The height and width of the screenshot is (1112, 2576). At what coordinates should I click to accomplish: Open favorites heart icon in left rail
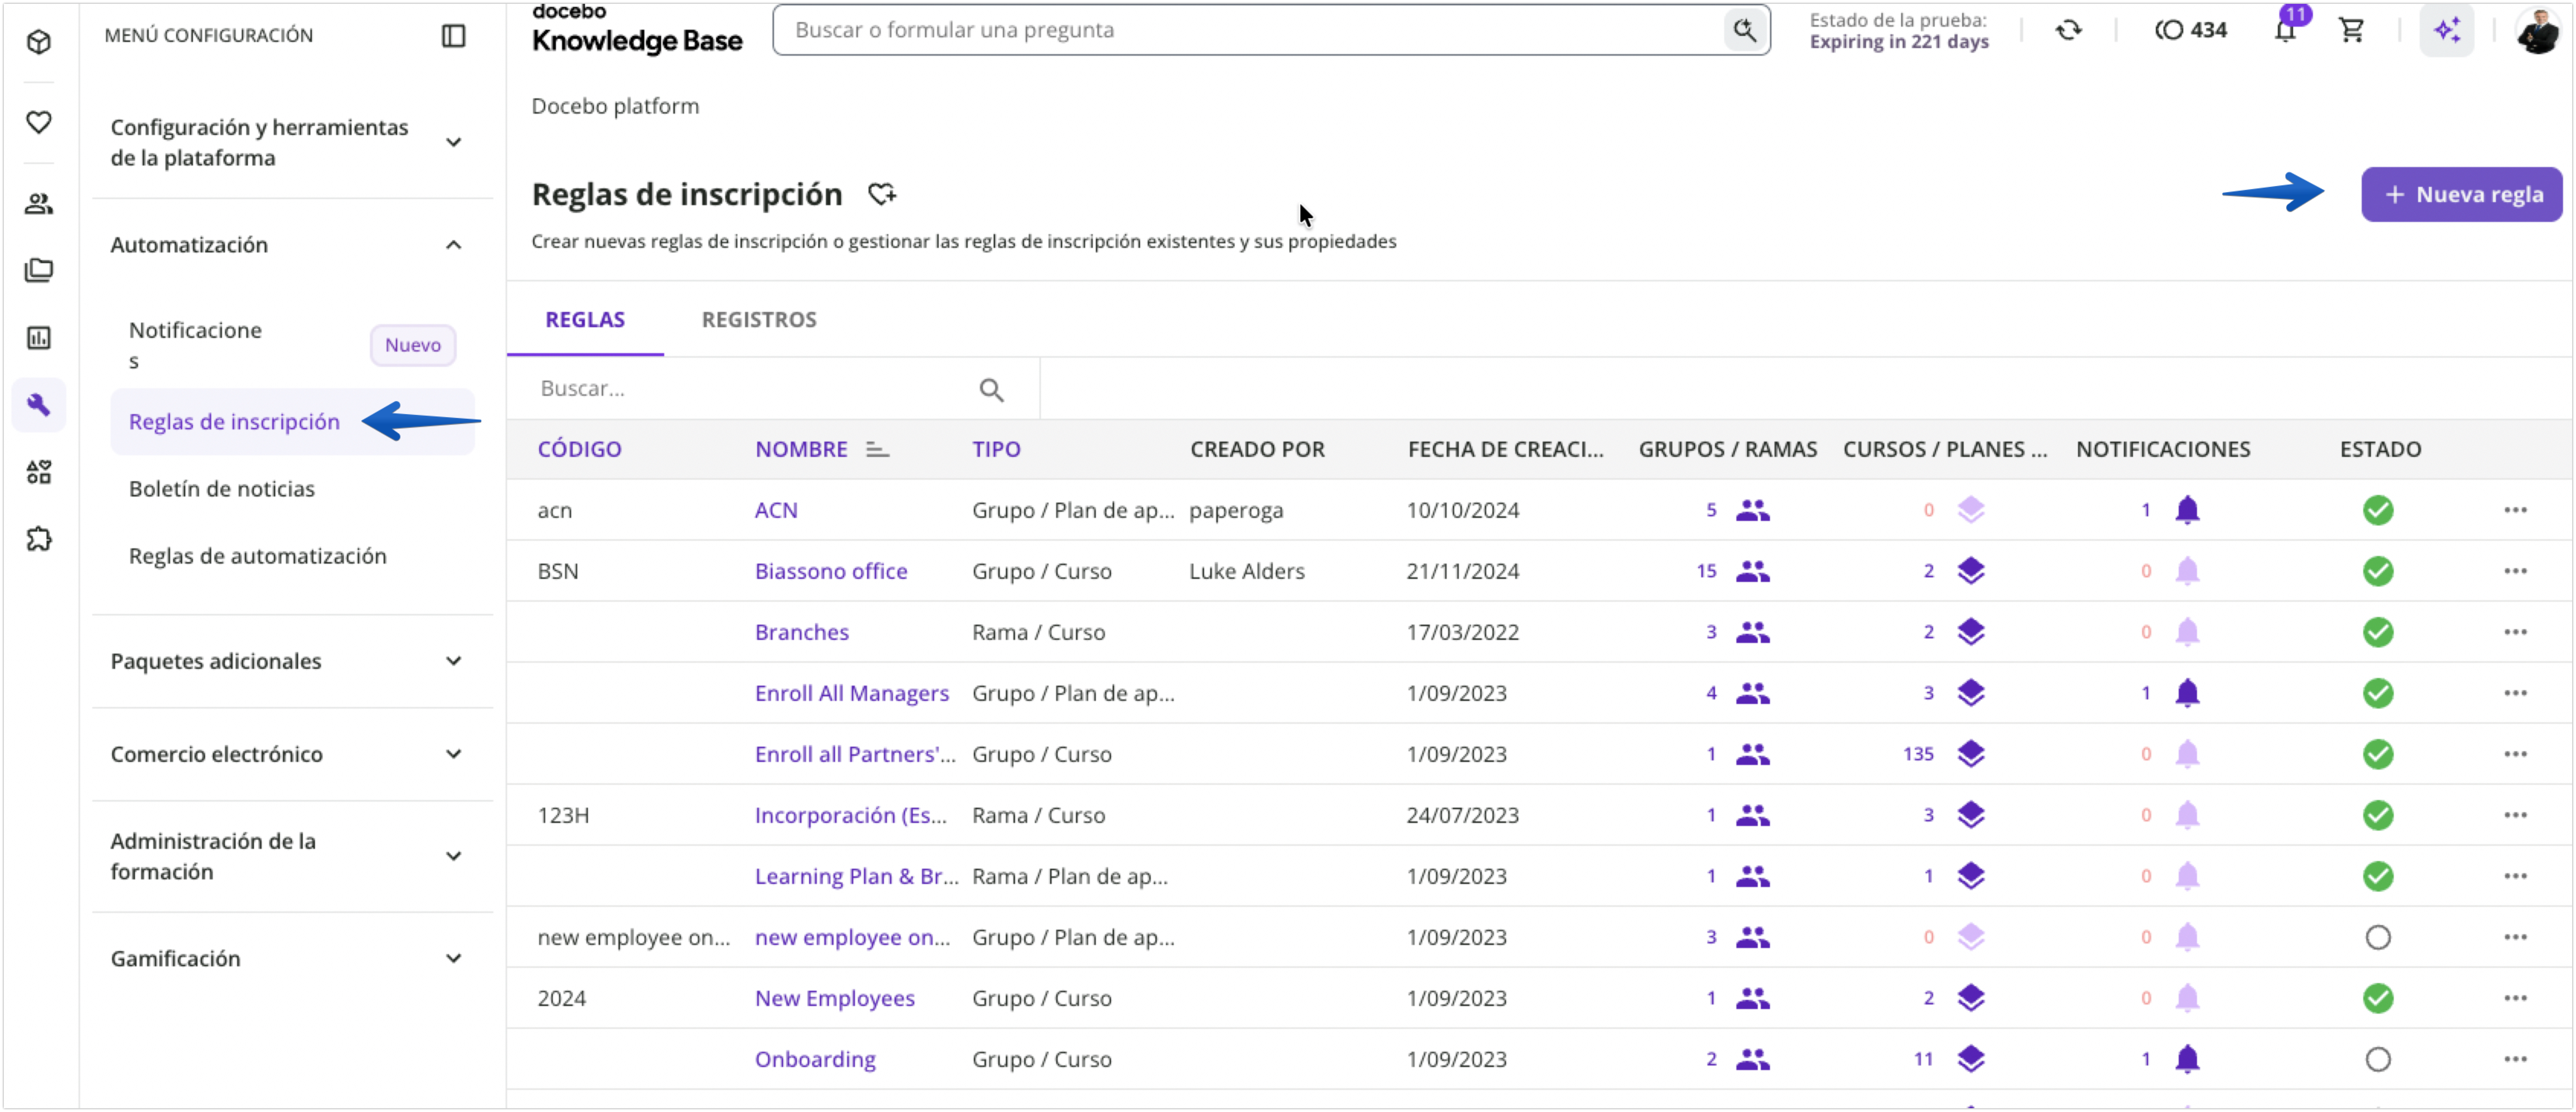(x=39, y=122)
